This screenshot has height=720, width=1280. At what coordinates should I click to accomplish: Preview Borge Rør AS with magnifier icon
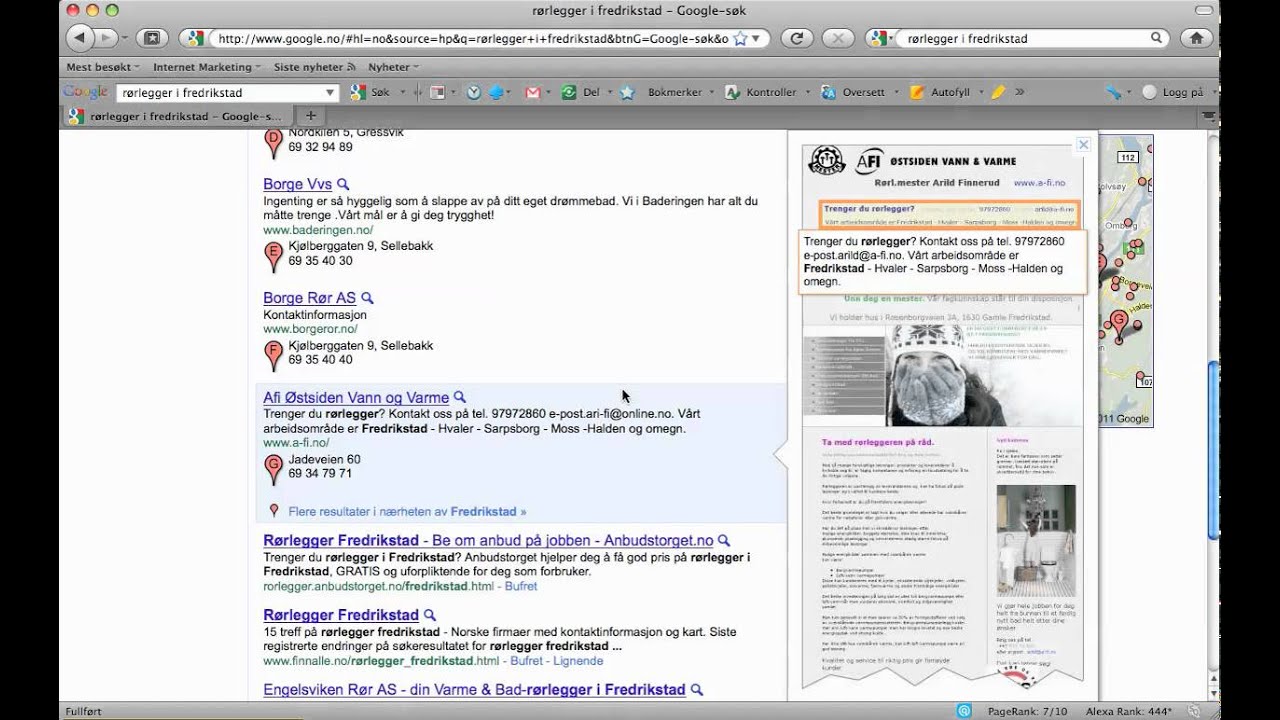point(367,298)
